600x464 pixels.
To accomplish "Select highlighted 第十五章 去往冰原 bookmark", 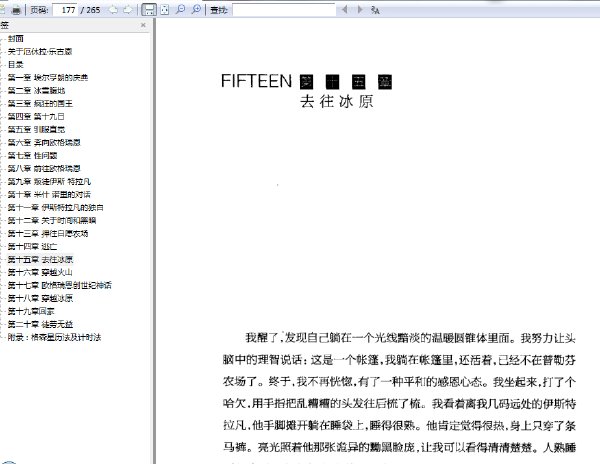I will 40,260.
